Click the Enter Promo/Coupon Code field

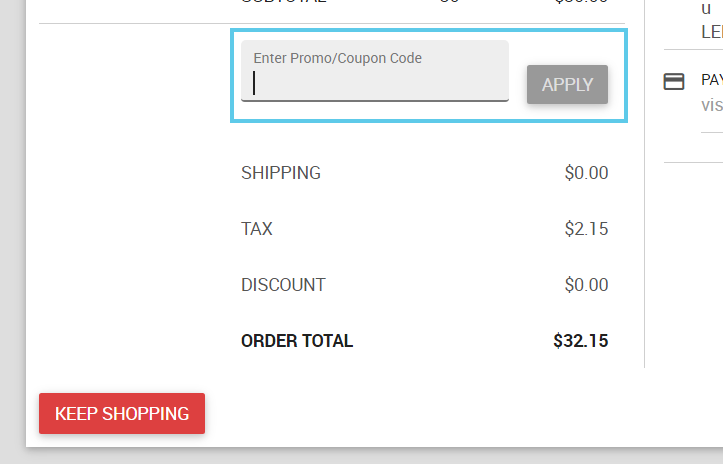coord(375,83)
